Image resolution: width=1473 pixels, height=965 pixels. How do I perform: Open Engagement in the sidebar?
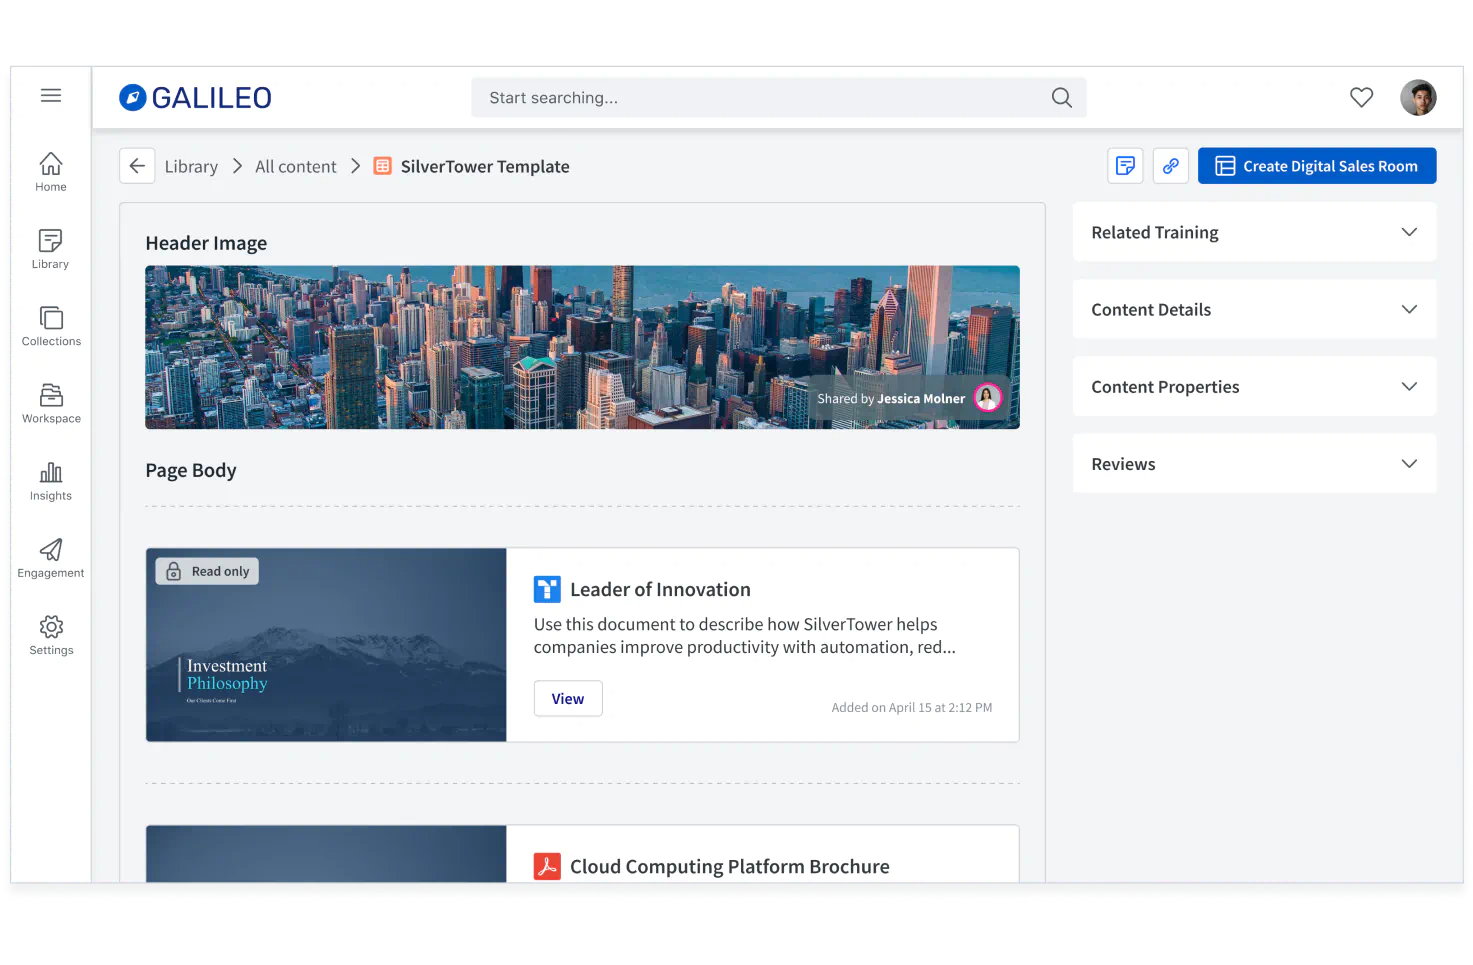pos(51,557)
